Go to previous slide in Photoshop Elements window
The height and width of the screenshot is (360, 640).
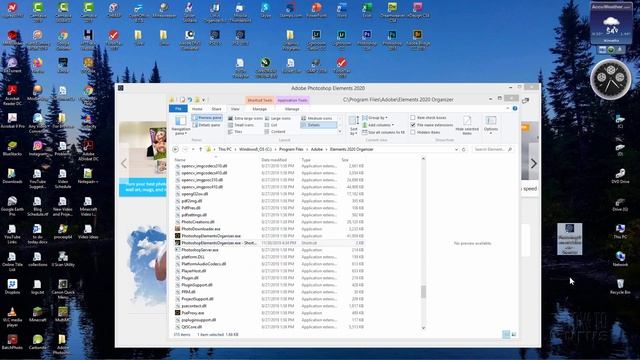[x=124, y=164]
